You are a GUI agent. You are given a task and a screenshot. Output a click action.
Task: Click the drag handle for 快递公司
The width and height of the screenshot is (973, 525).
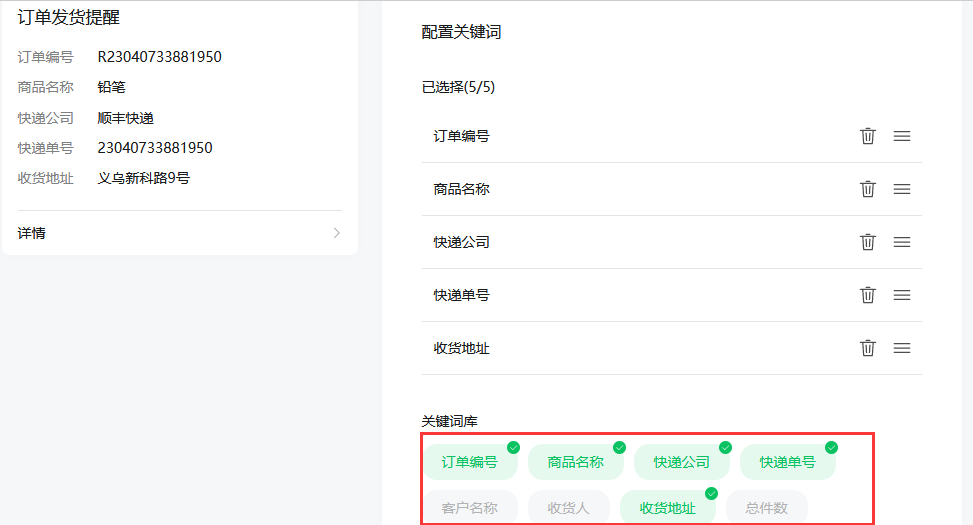click(x=902, y=242)
